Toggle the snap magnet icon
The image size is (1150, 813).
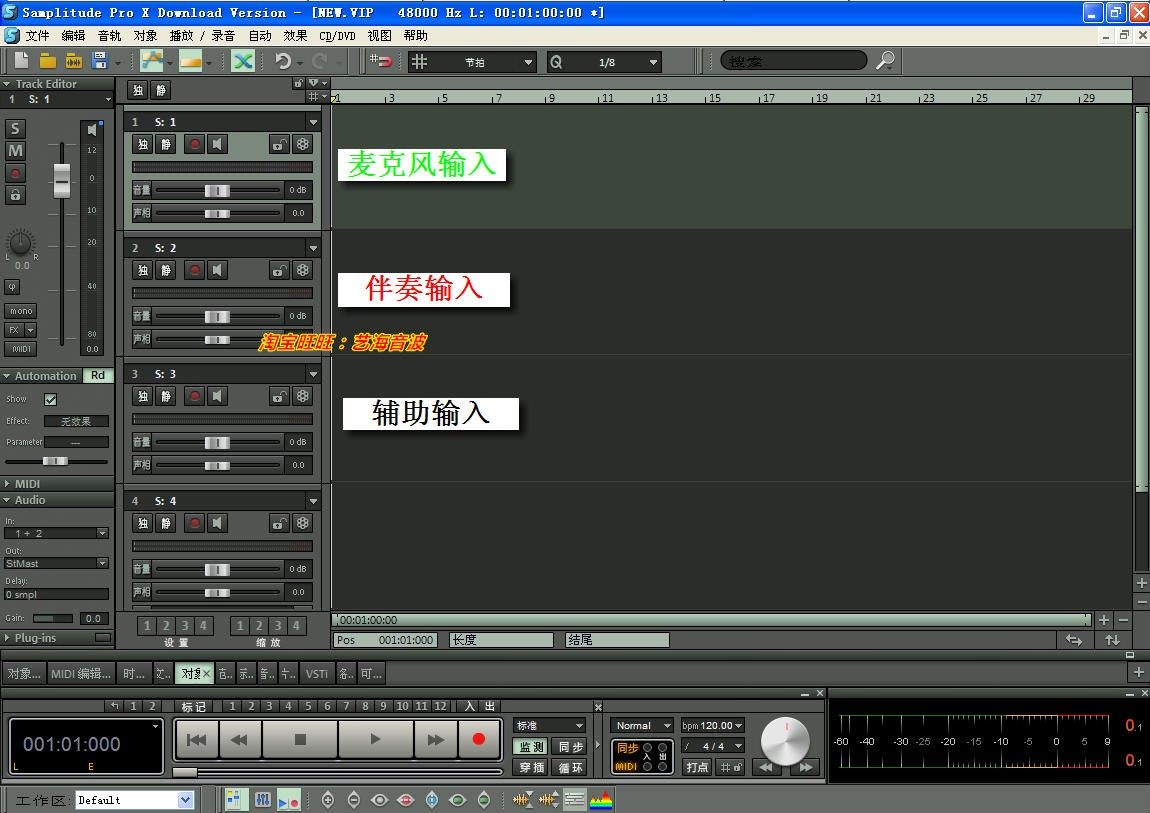[381, 62]
